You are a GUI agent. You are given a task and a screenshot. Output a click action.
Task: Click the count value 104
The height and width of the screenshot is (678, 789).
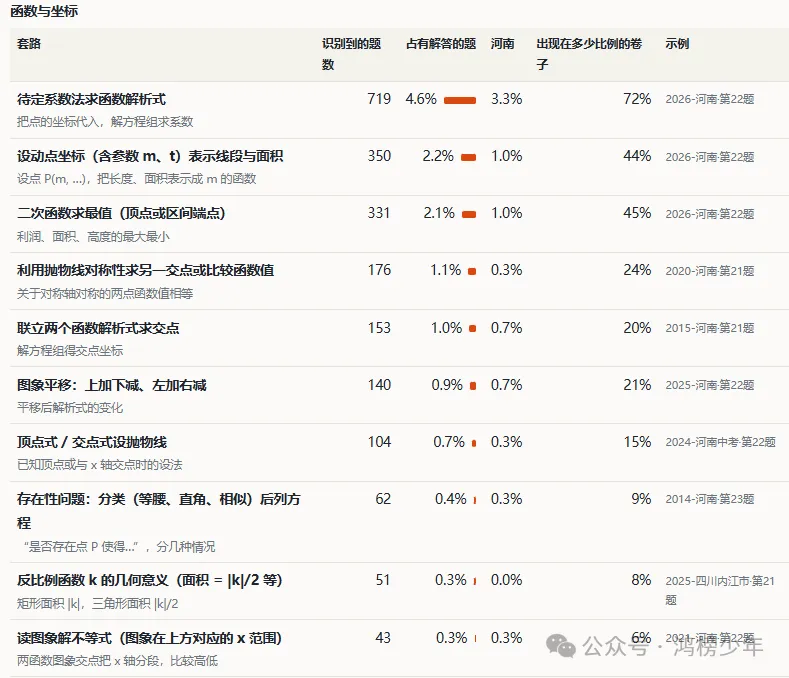coord(379,442)
